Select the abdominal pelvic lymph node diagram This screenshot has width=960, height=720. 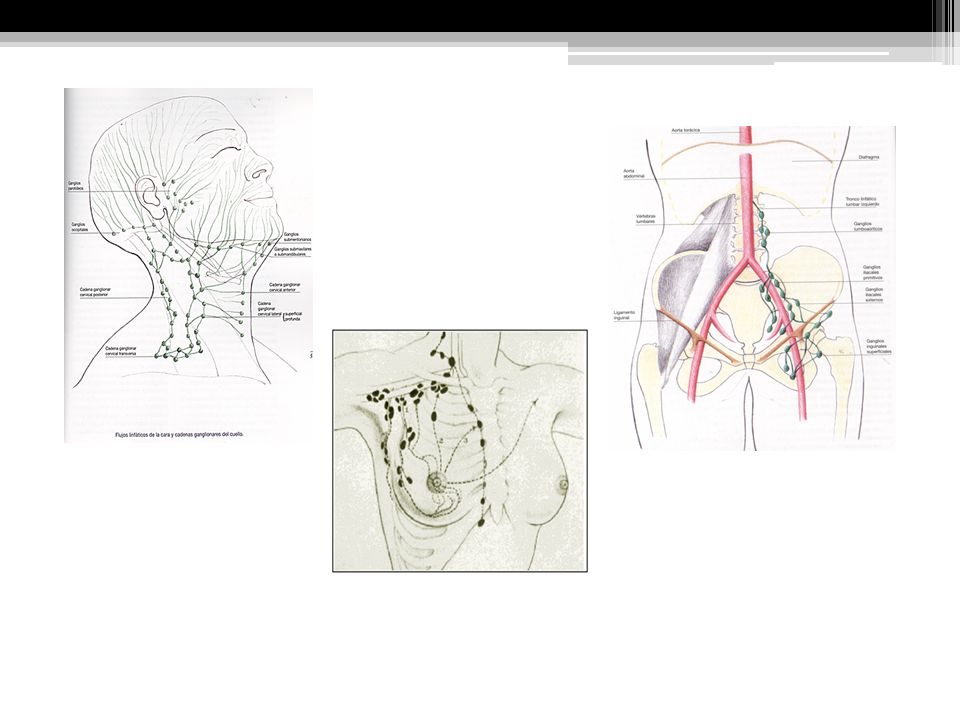755,288
